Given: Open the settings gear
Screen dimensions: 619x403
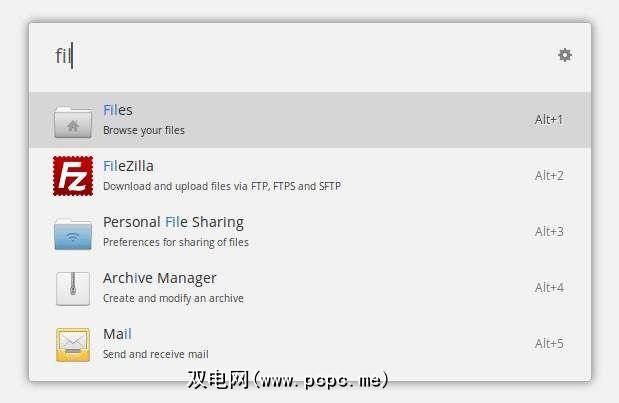Looking at the screenshot, I should (x=565, y=55).
